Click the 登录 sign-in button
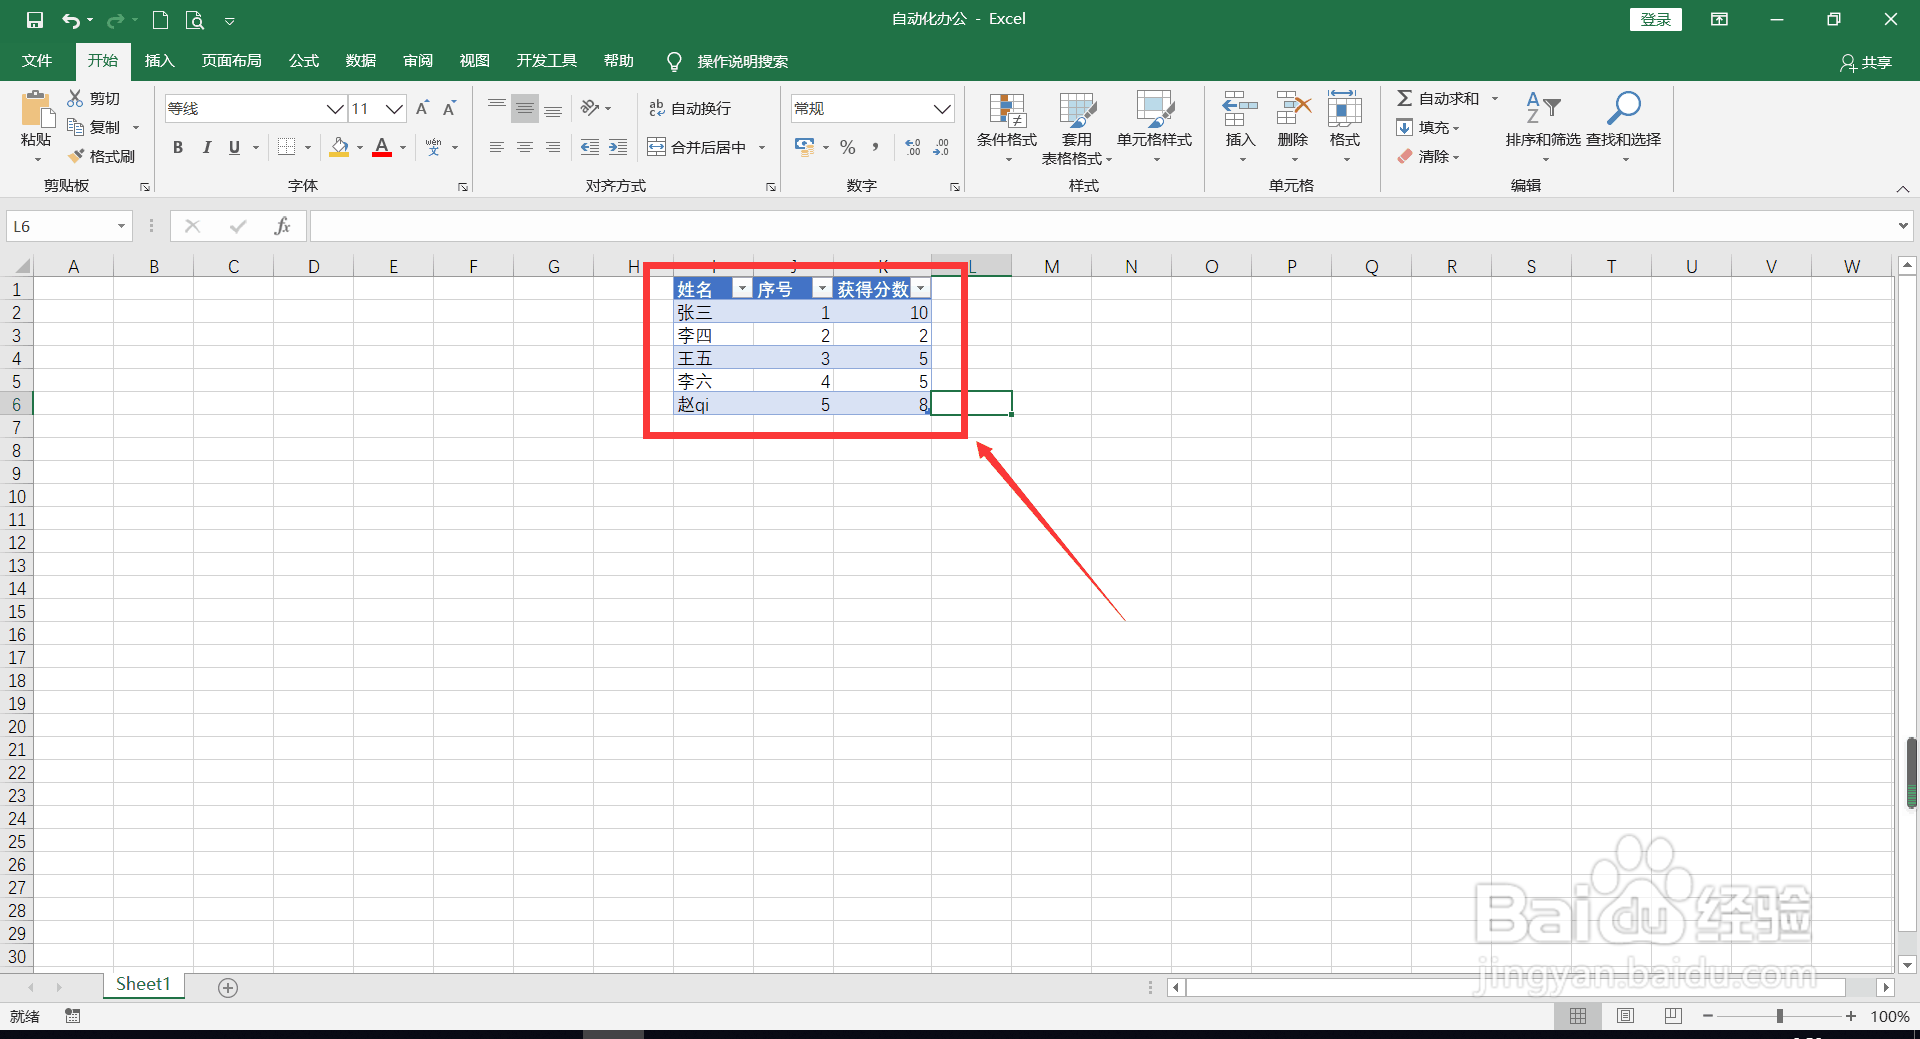This screenshot has height=1039, width=1920. [1655, 20]
